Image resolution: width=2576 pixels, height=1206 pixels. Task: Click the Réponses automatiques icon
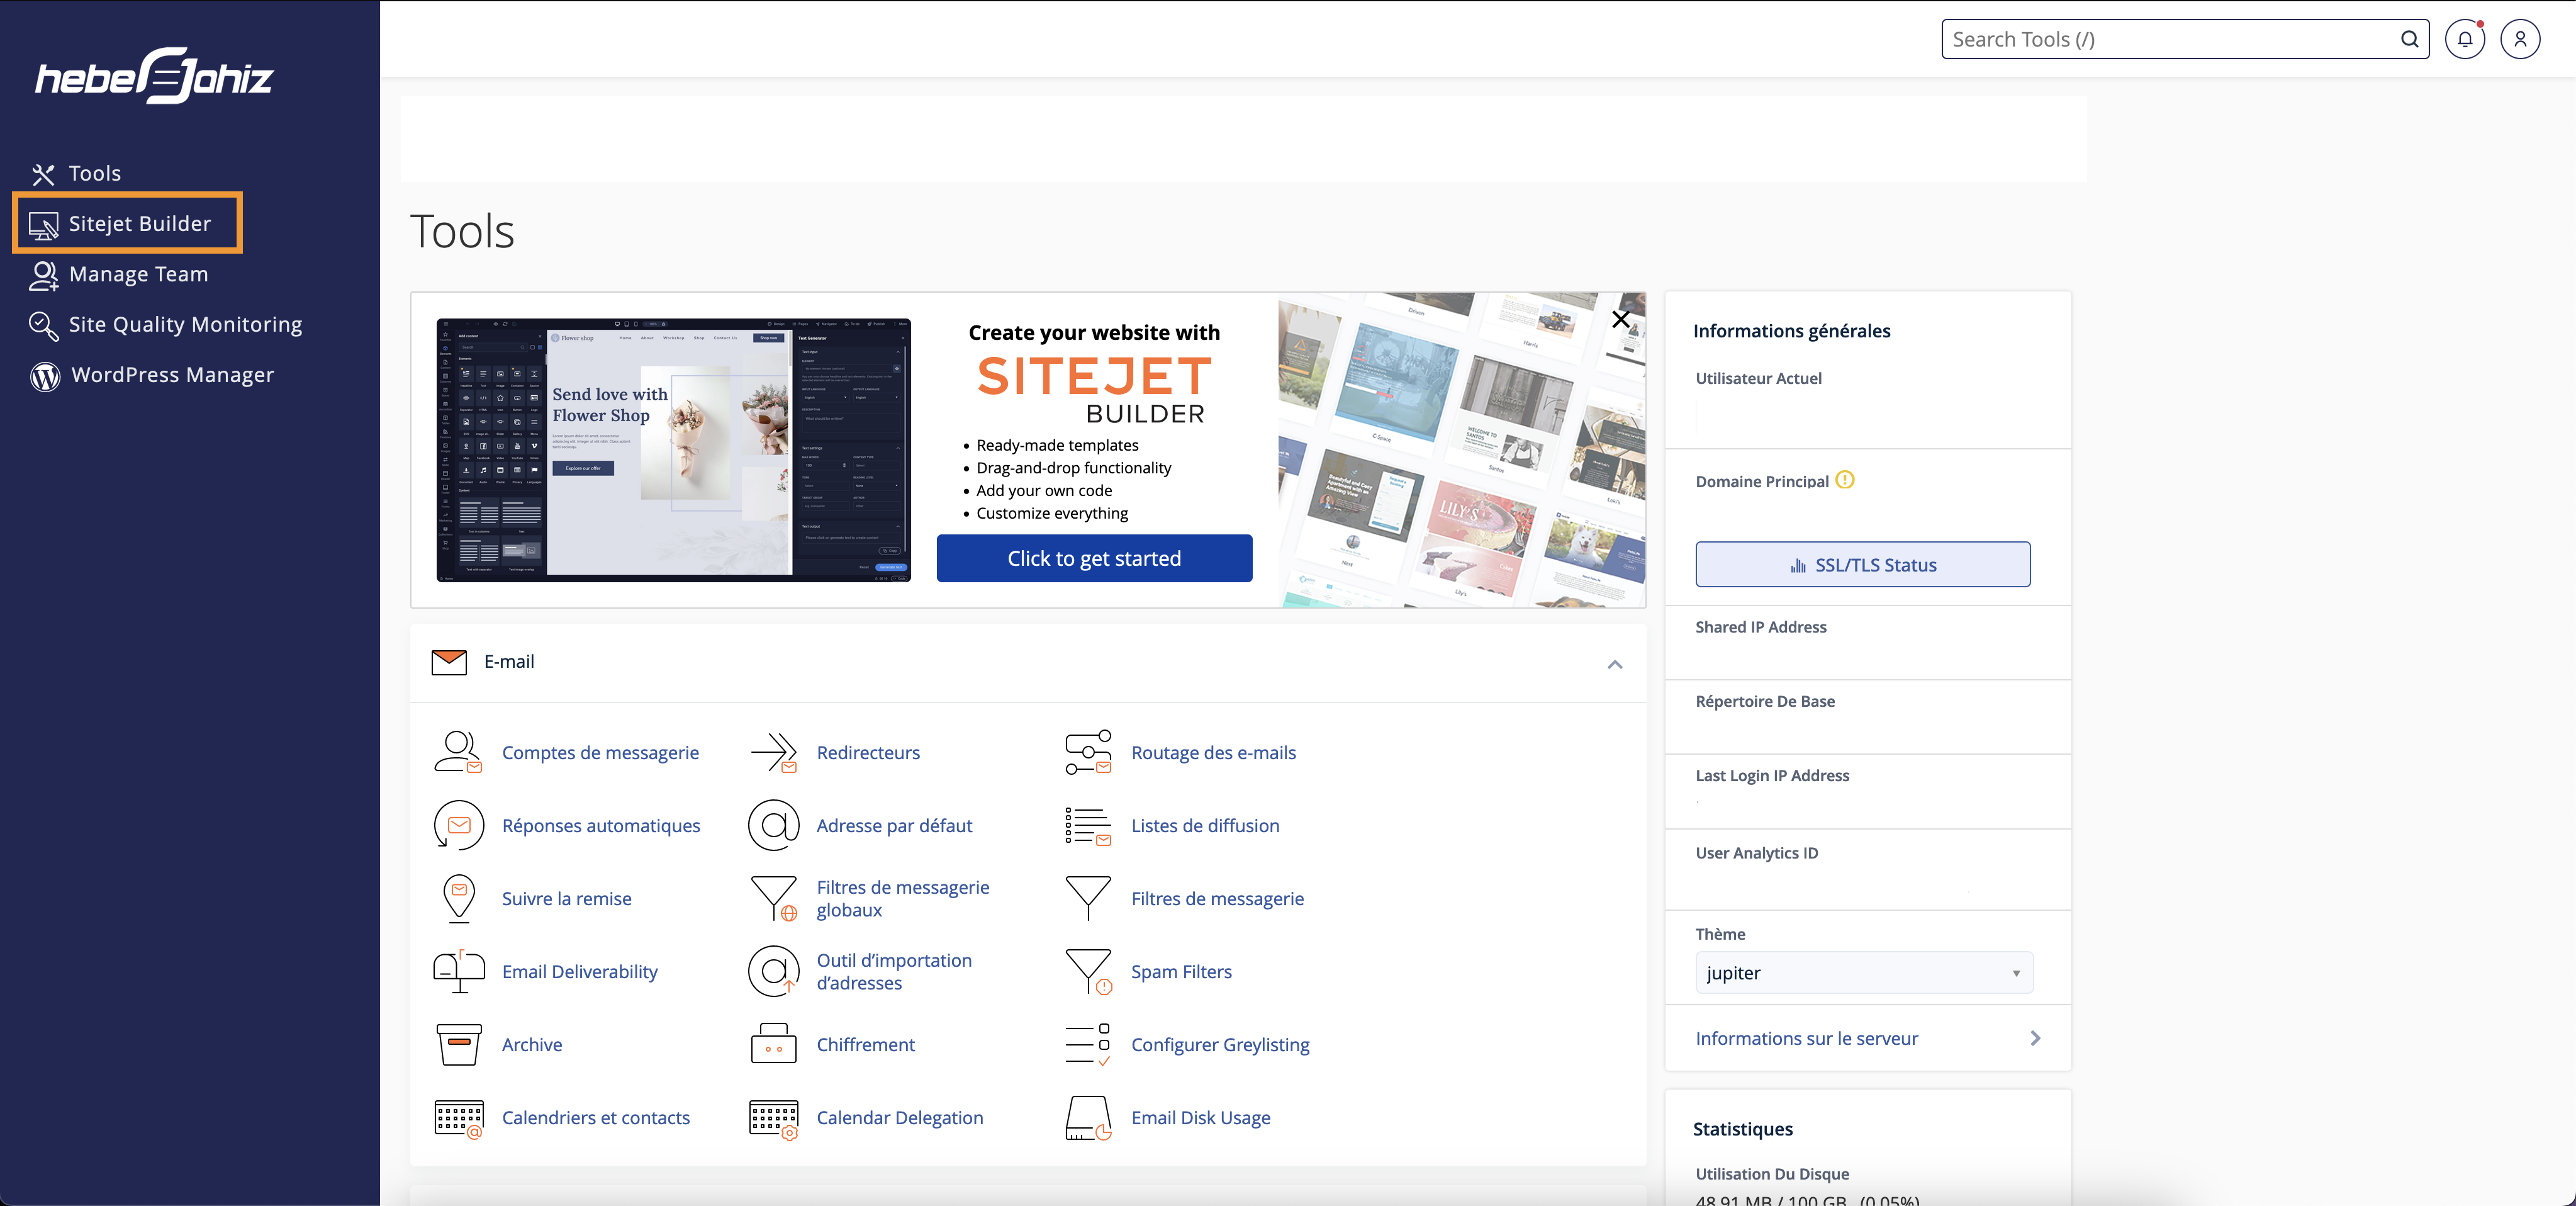pyautogui.click(x=458, y=825)
